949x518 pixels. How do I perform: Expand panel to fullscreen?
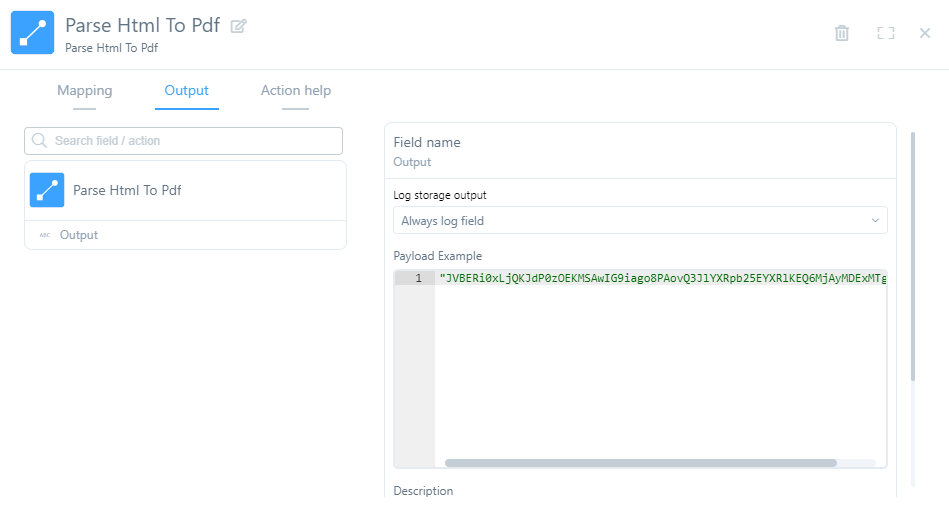click(885, 33)
